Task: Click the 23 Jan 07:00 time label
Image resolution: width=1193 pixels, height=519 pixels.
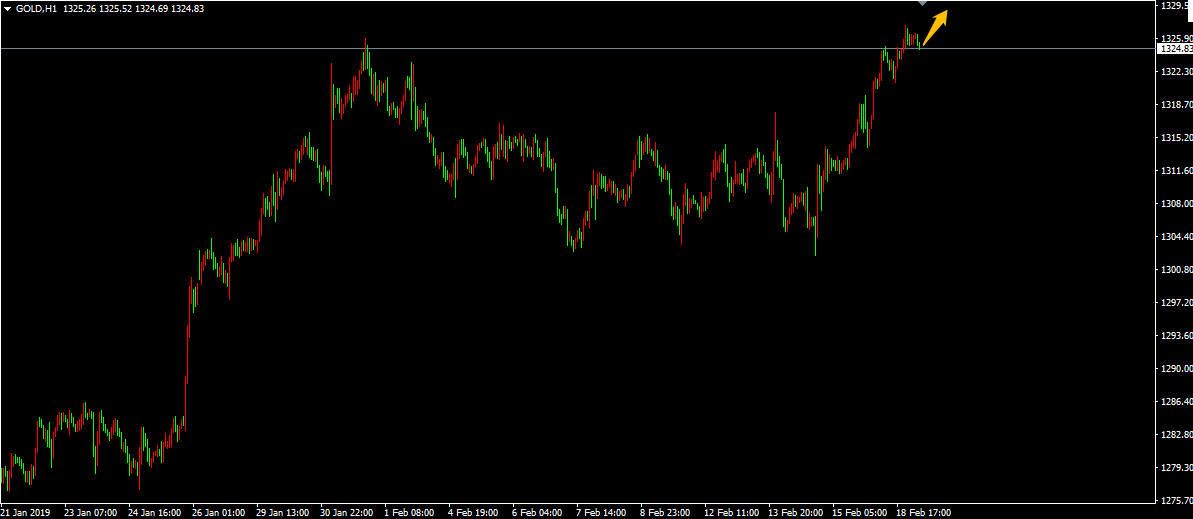Action: click(x=90, y=513)
